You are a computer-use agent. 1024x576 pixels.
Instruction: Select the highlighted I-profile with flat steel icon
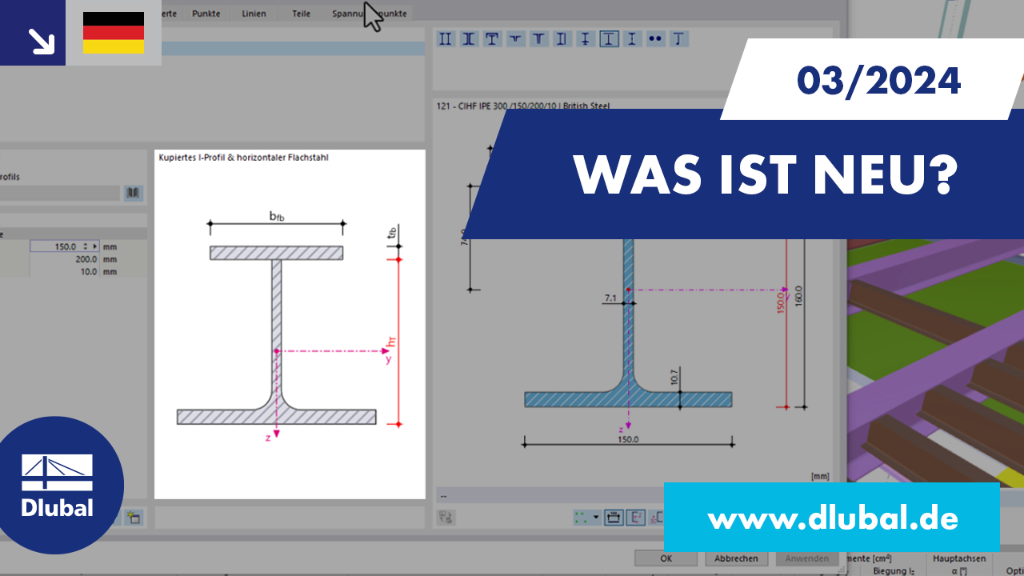click(x=609, y=39)
